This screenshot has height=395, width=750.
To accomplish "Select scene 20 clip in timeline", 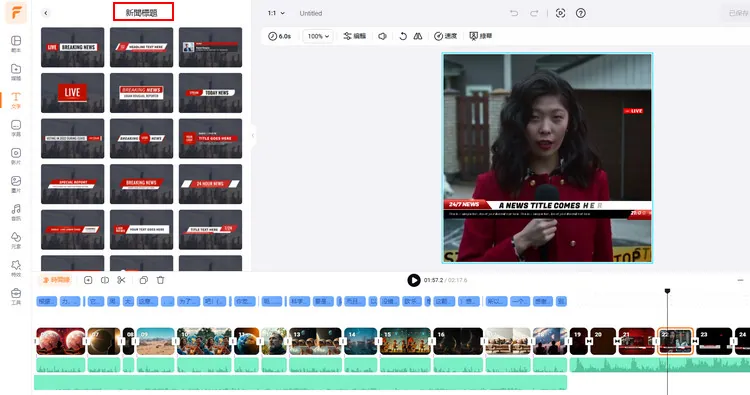I will pyautogui.click(x=603, y=341).
